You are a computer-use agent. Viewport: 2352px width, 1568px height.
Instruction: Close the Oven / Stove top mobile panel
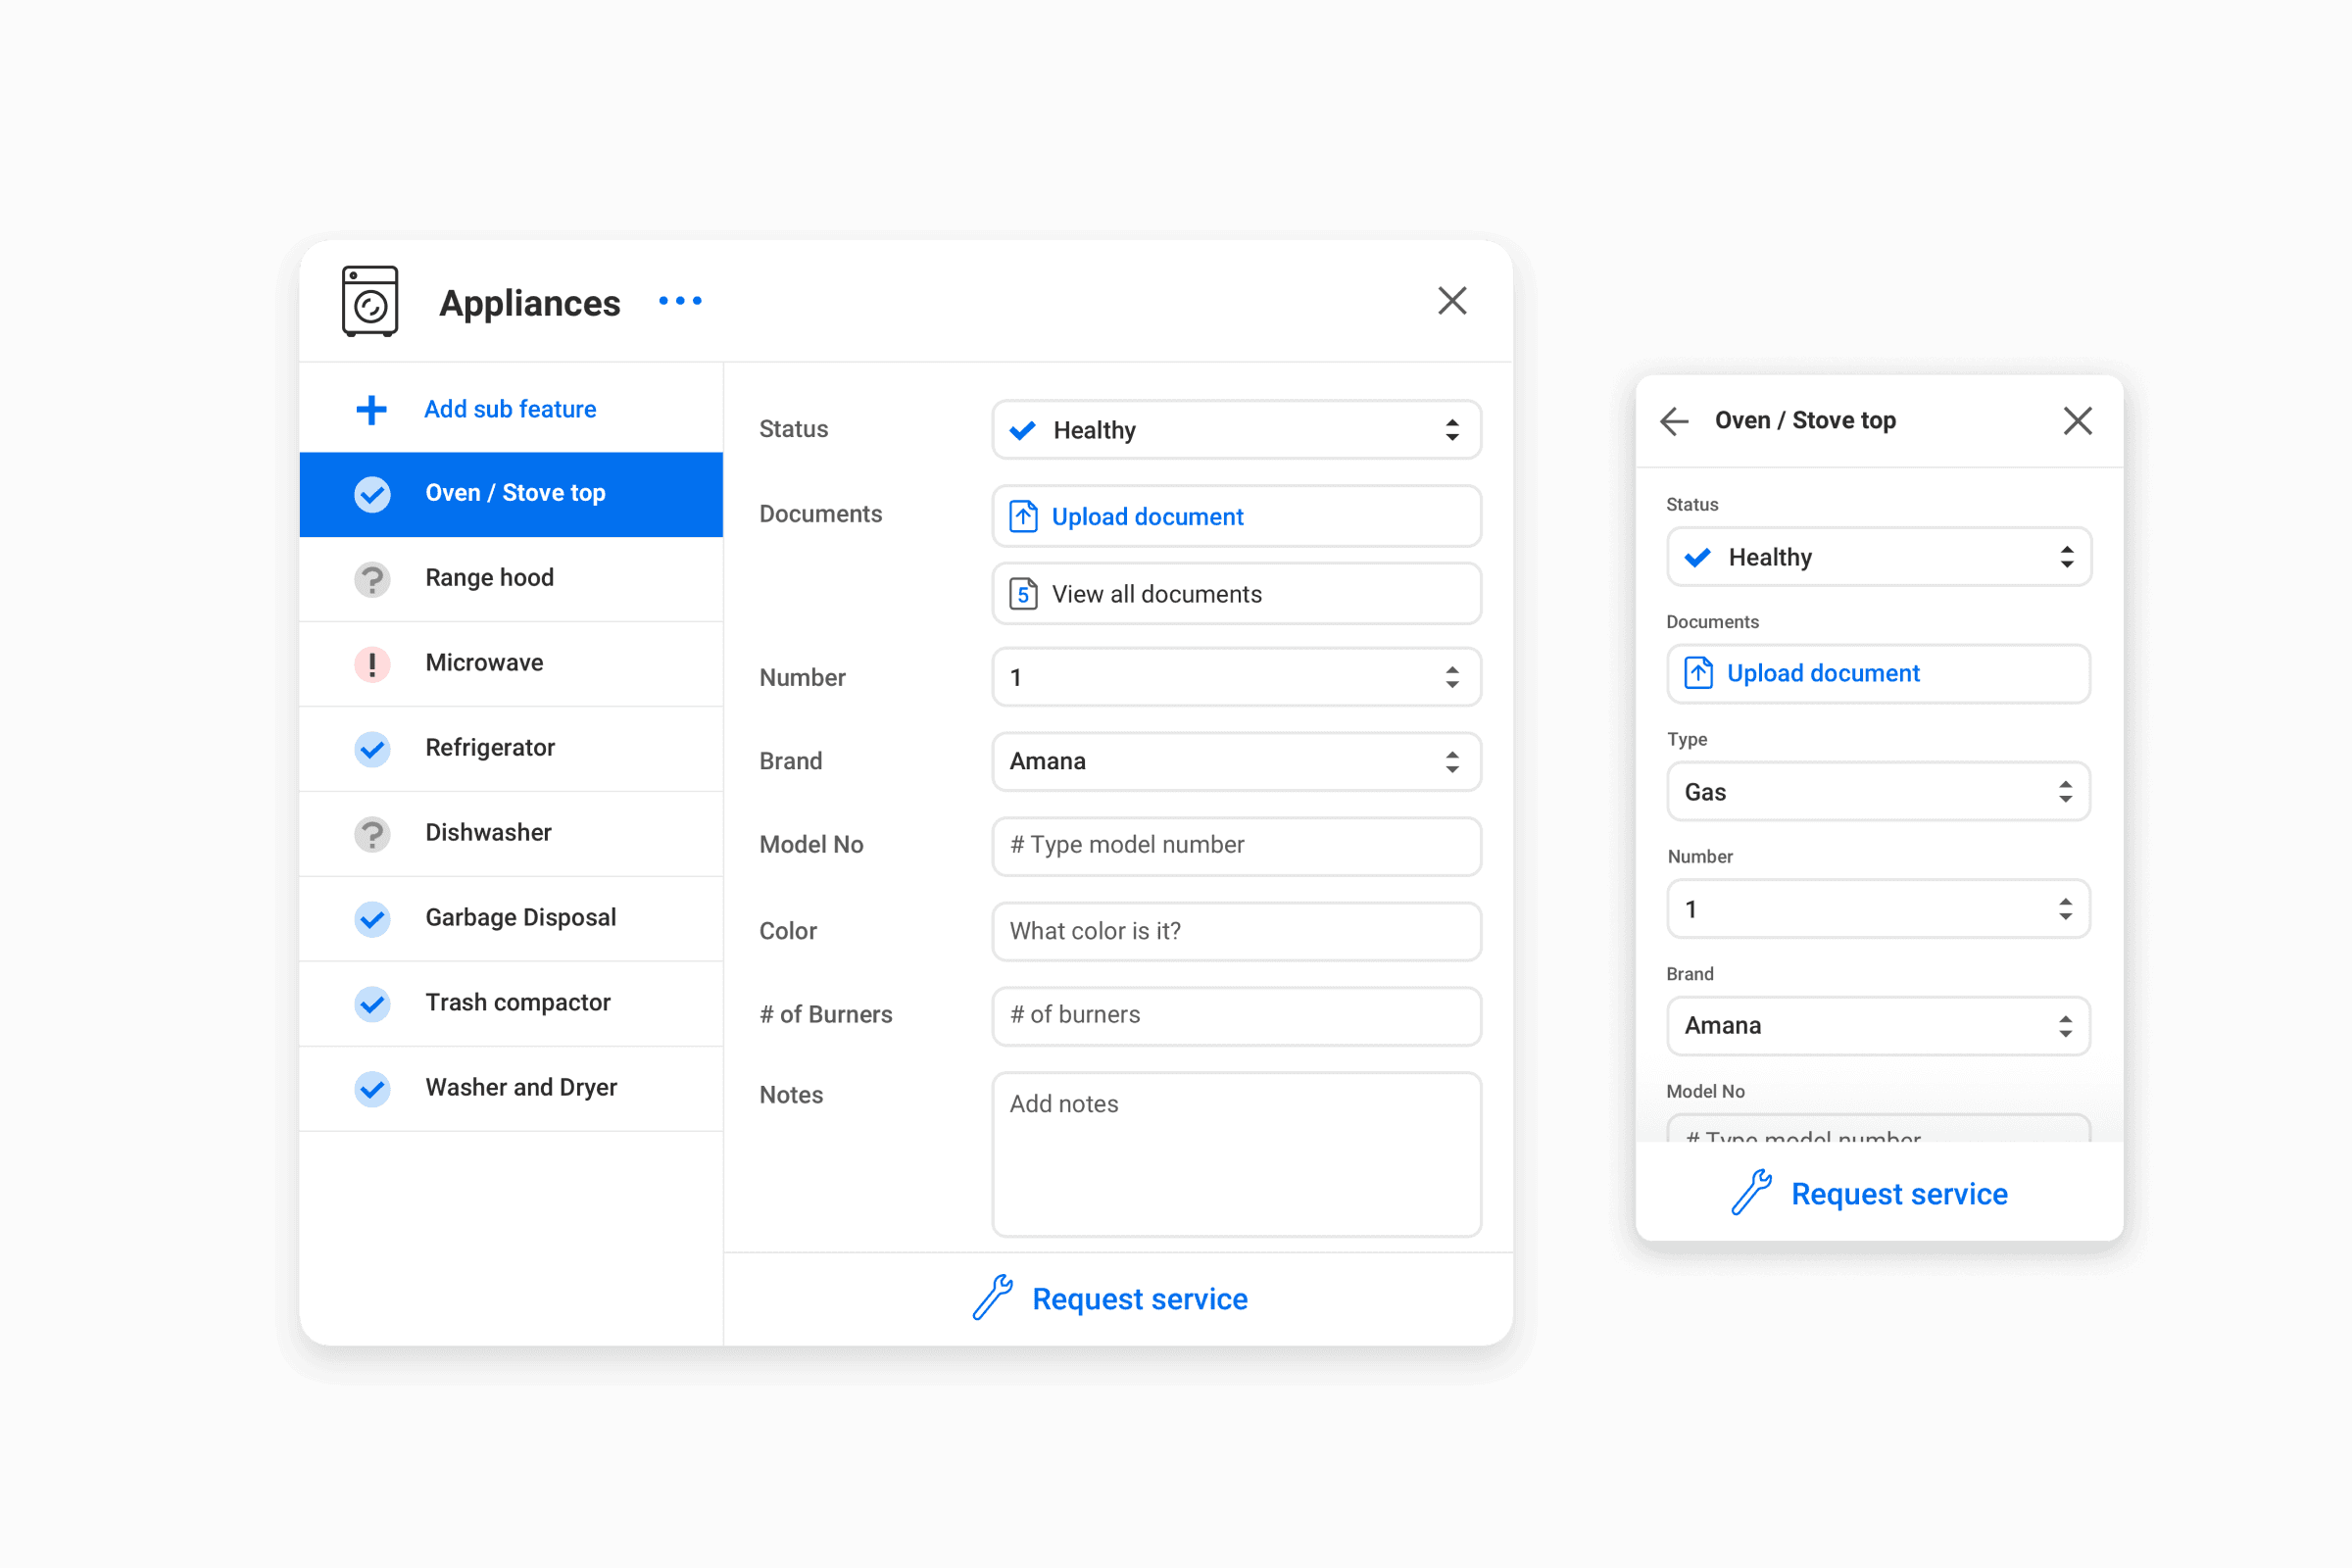click(x=2078, y=421)
